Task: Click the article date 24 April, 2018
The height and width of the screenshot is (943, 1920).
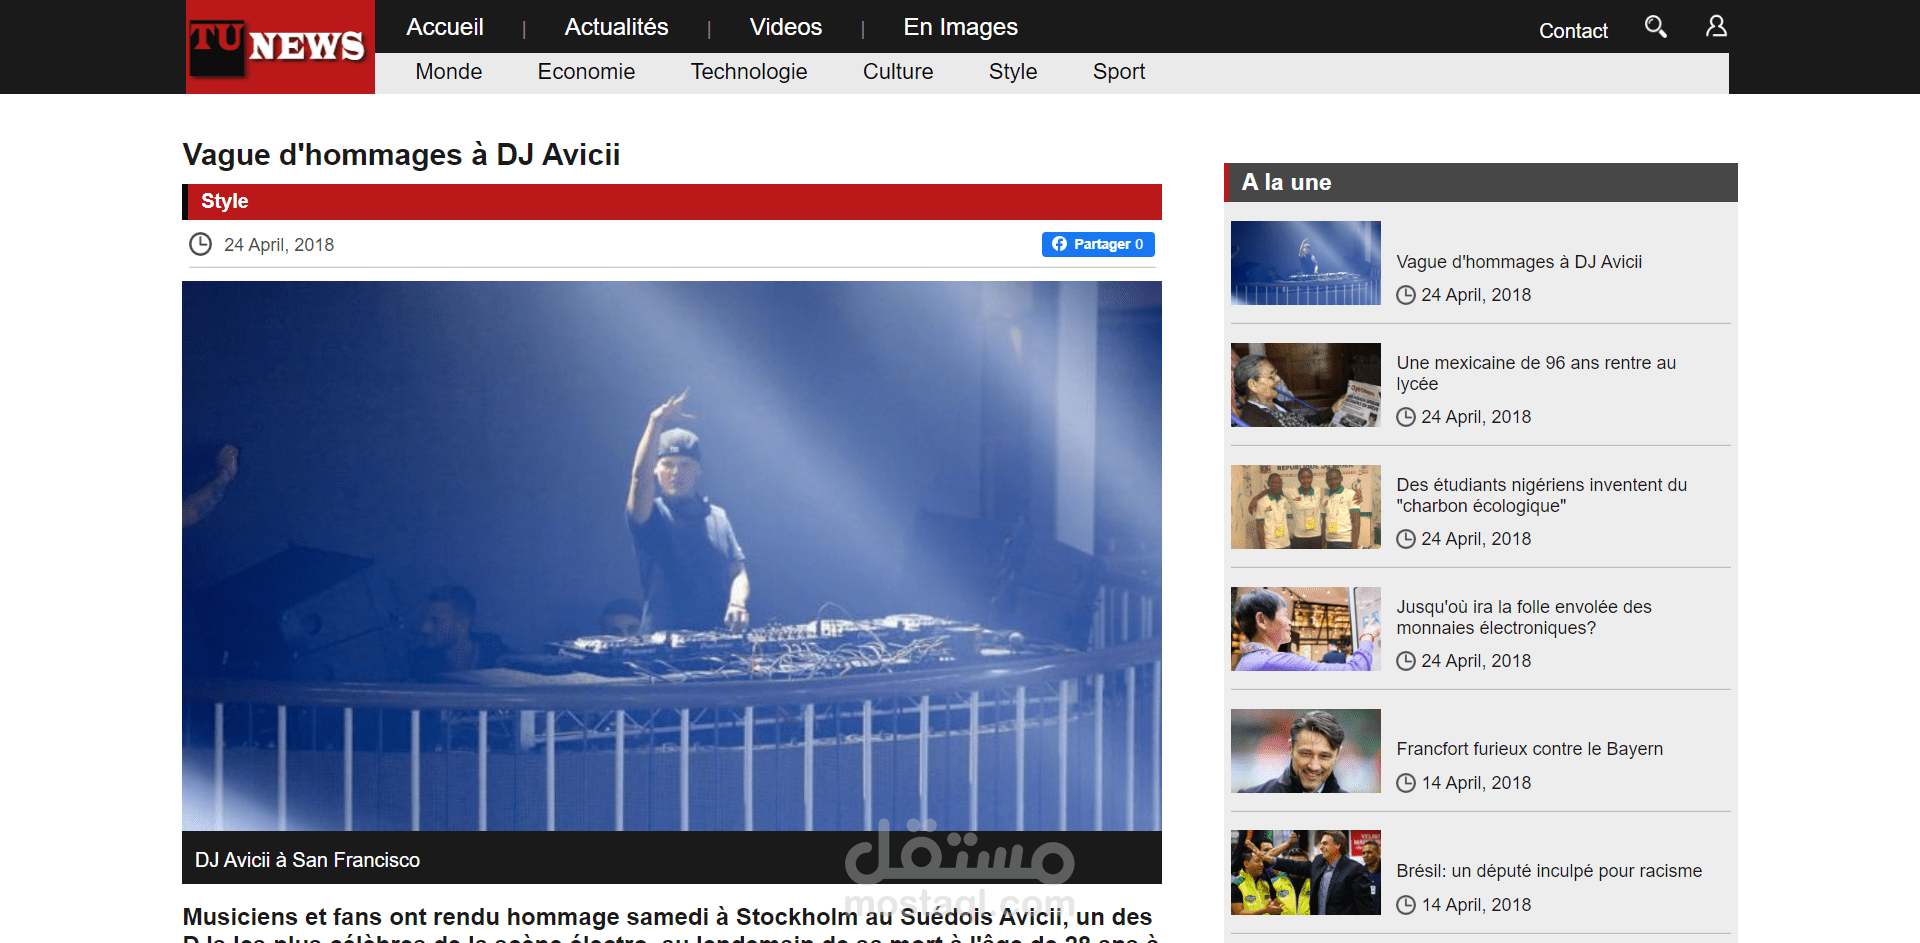Action: [279, 245]
